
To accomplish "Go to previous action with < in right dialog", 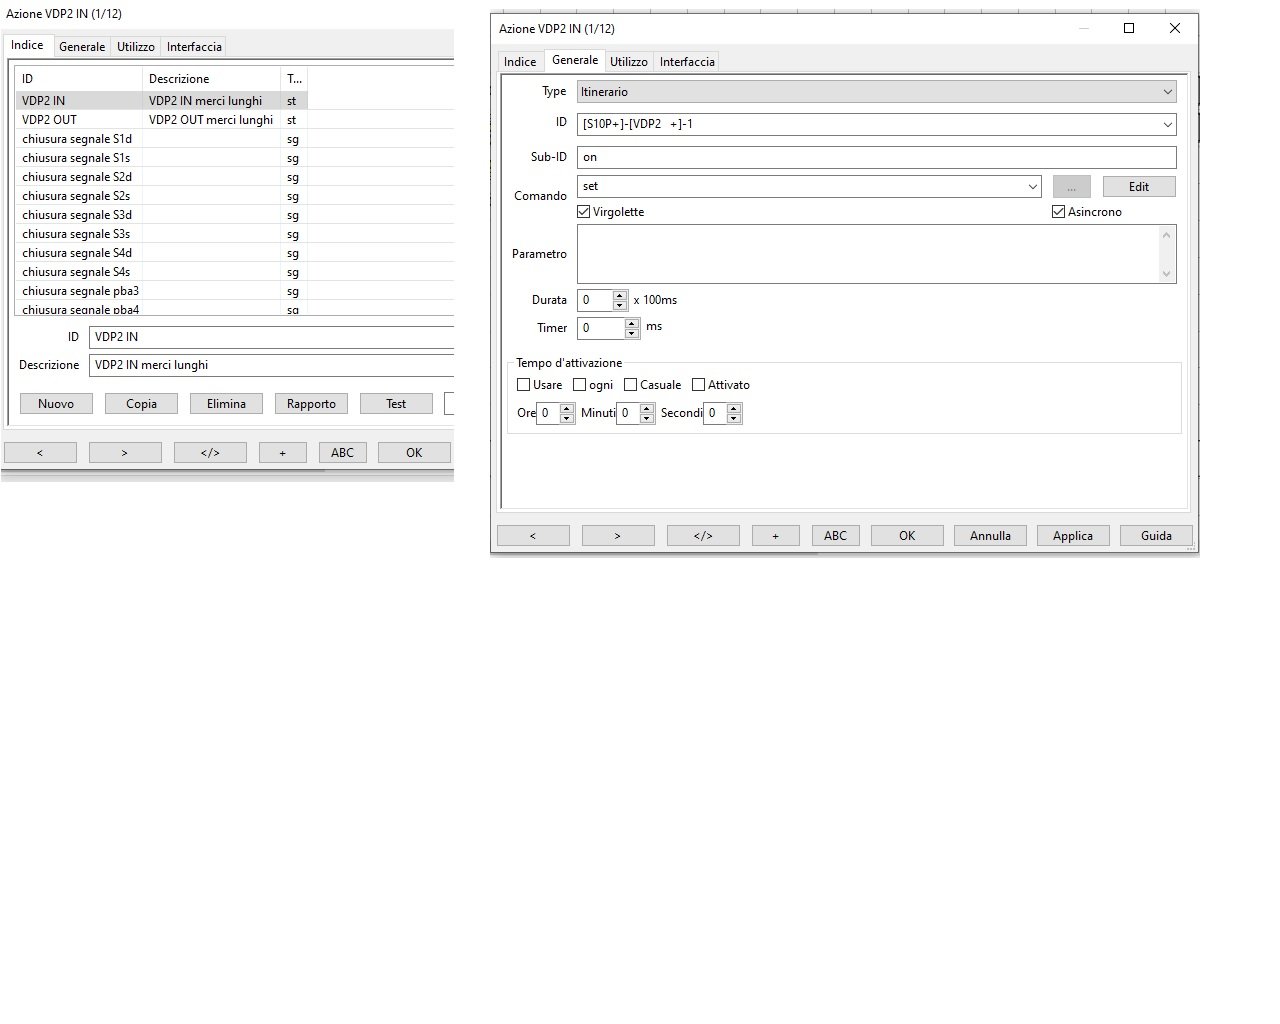I will [x=532, y=536].
